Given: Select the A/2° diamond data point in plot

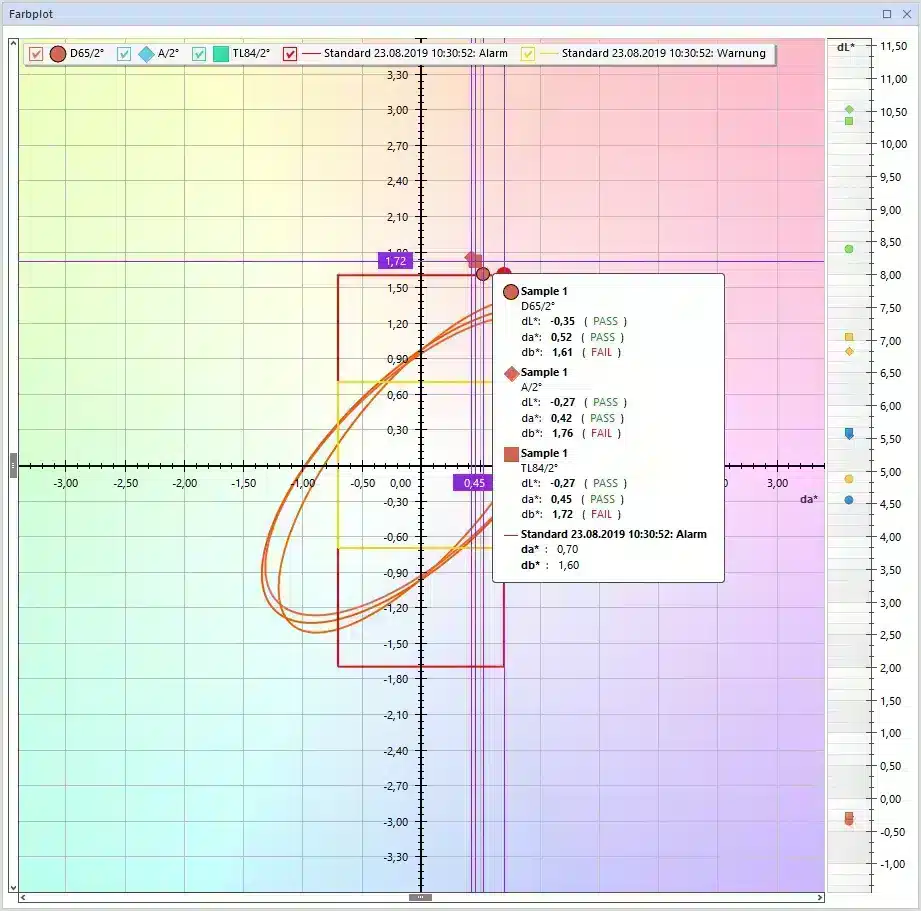Looking at the screenshot, I should [x=470, y=258].
